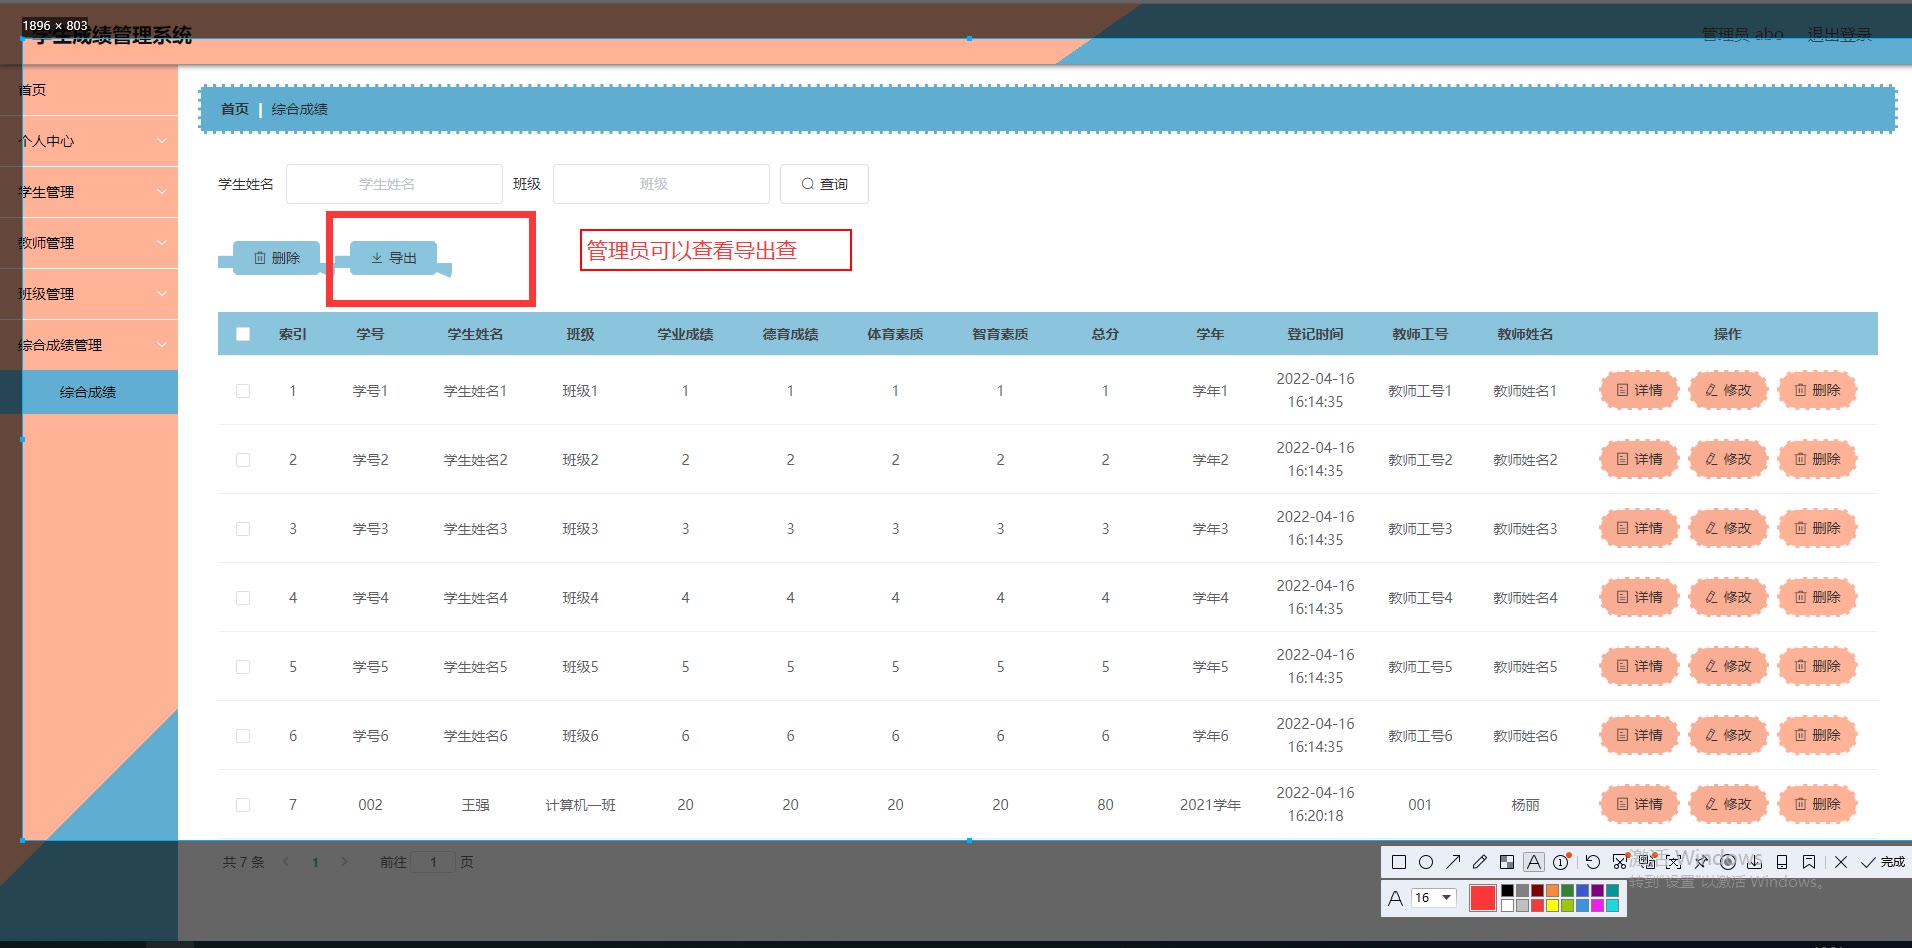Pick the black color swatch

[x=1507, y=891]
